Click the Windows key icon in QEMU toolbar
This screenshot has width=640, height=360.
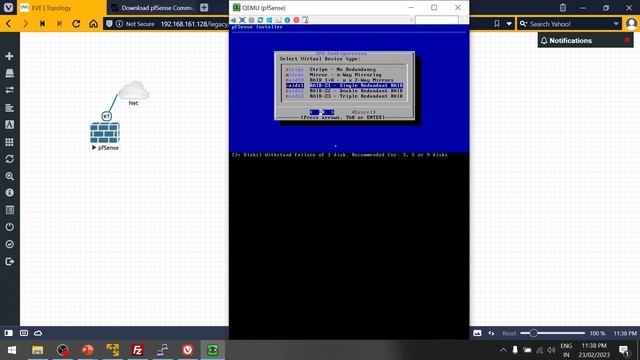(x=269, y=20)
